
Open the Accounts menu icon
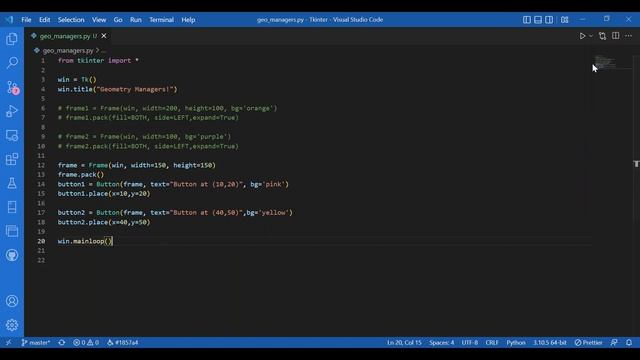click(x=12, y=301)
